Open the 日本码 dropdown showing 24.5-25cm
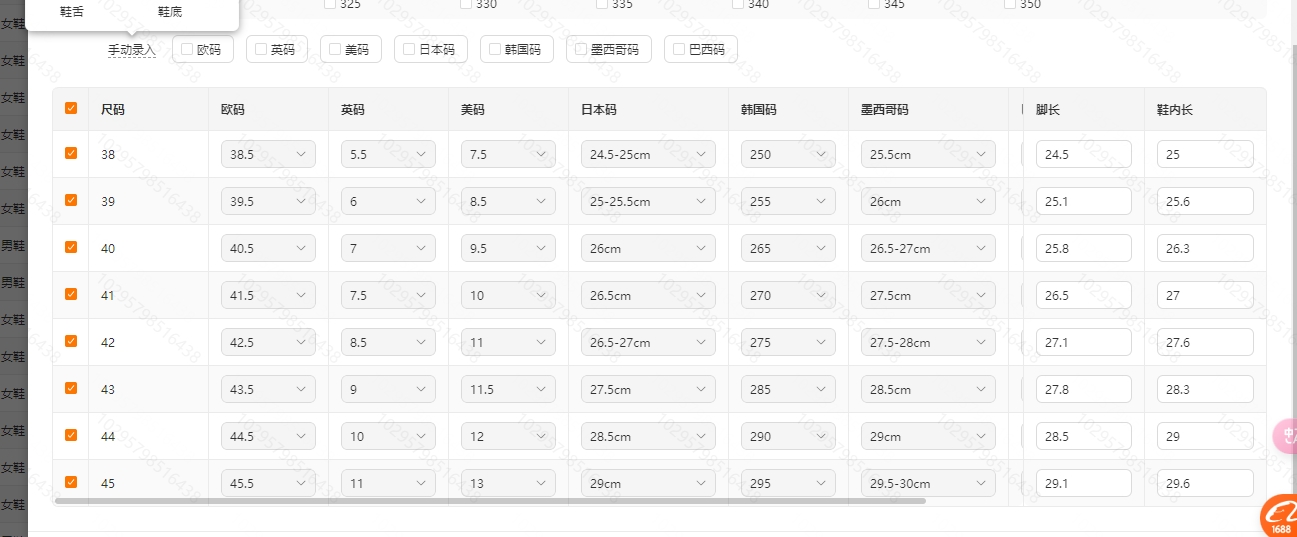Viewport: 1297px width, 537px height. pos(648,154)
